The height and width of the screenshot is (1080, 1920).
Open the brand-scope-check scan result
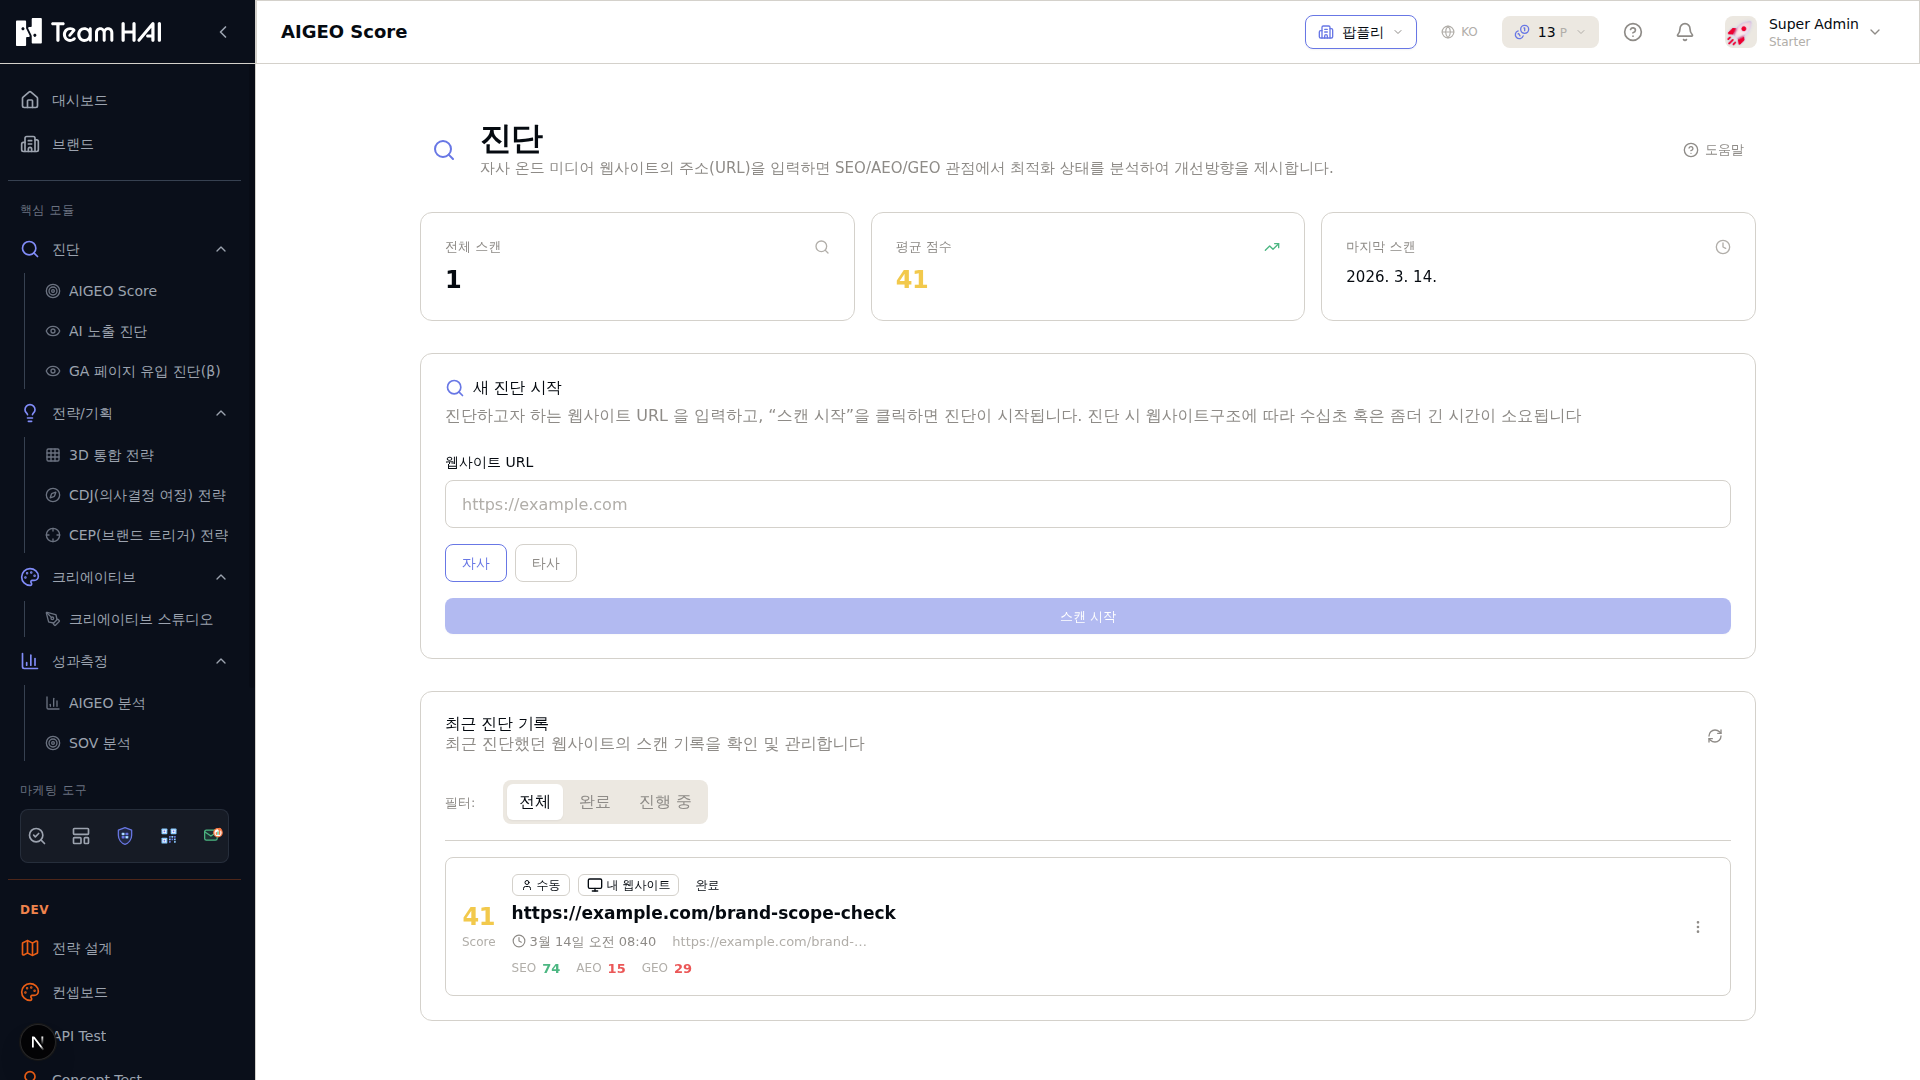point(703,913)
